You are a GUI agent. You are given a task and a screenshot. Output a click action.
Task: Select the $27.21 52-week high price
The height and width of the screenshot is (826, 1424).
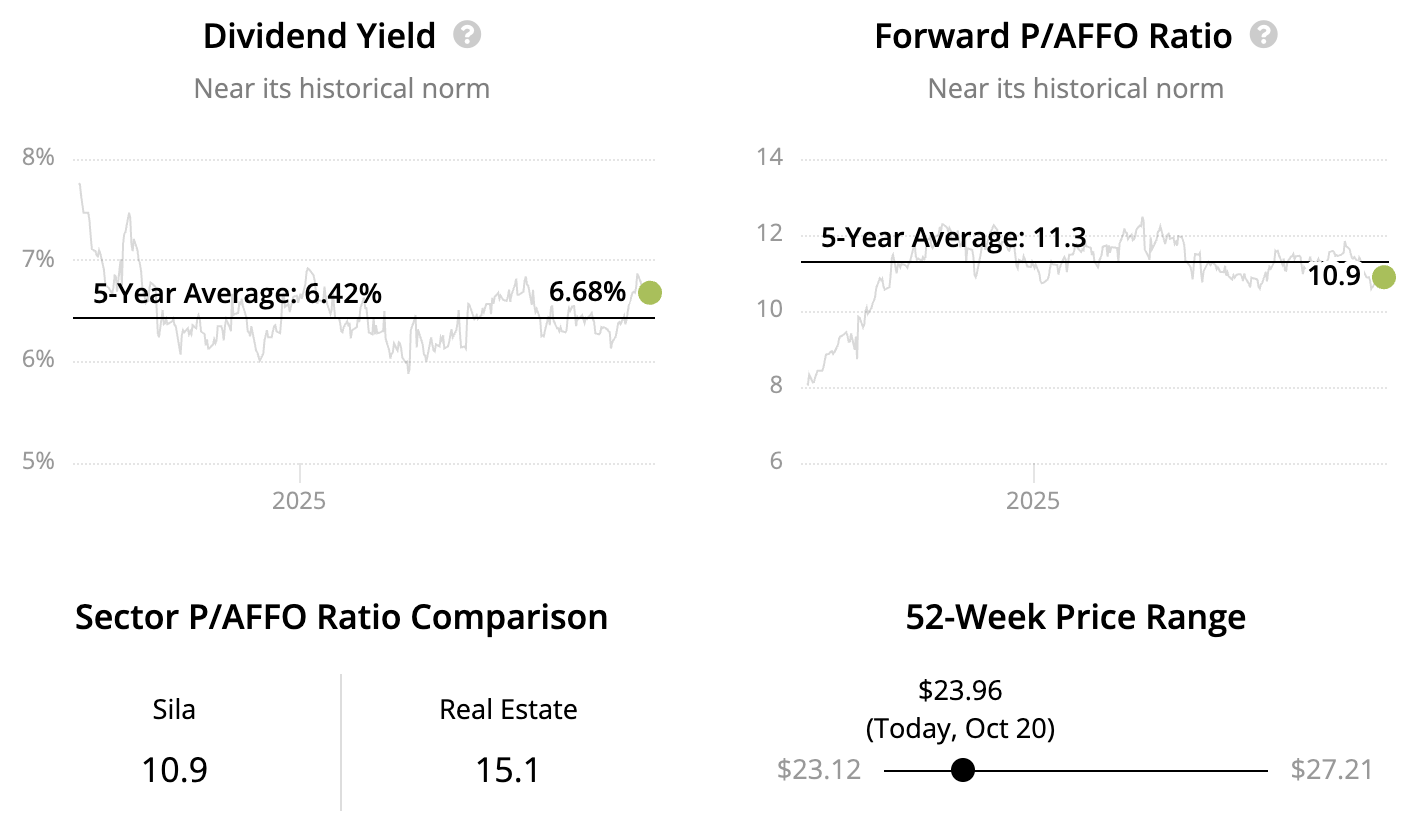point(1331,770)
